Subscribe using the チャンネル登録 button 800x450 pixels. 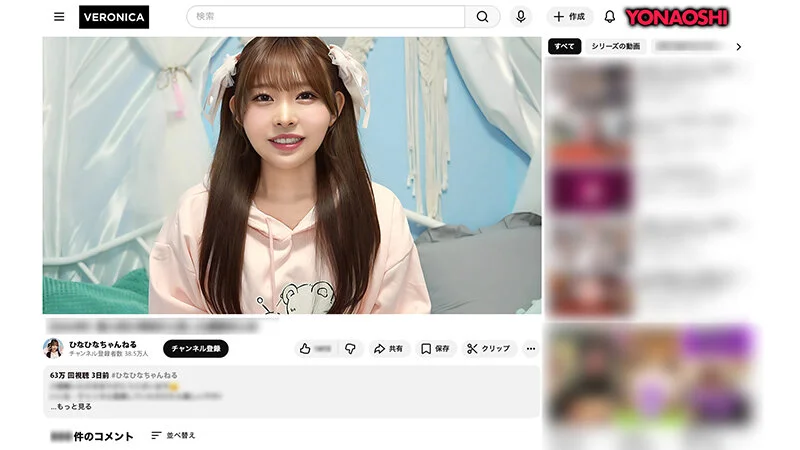[196, 349]
